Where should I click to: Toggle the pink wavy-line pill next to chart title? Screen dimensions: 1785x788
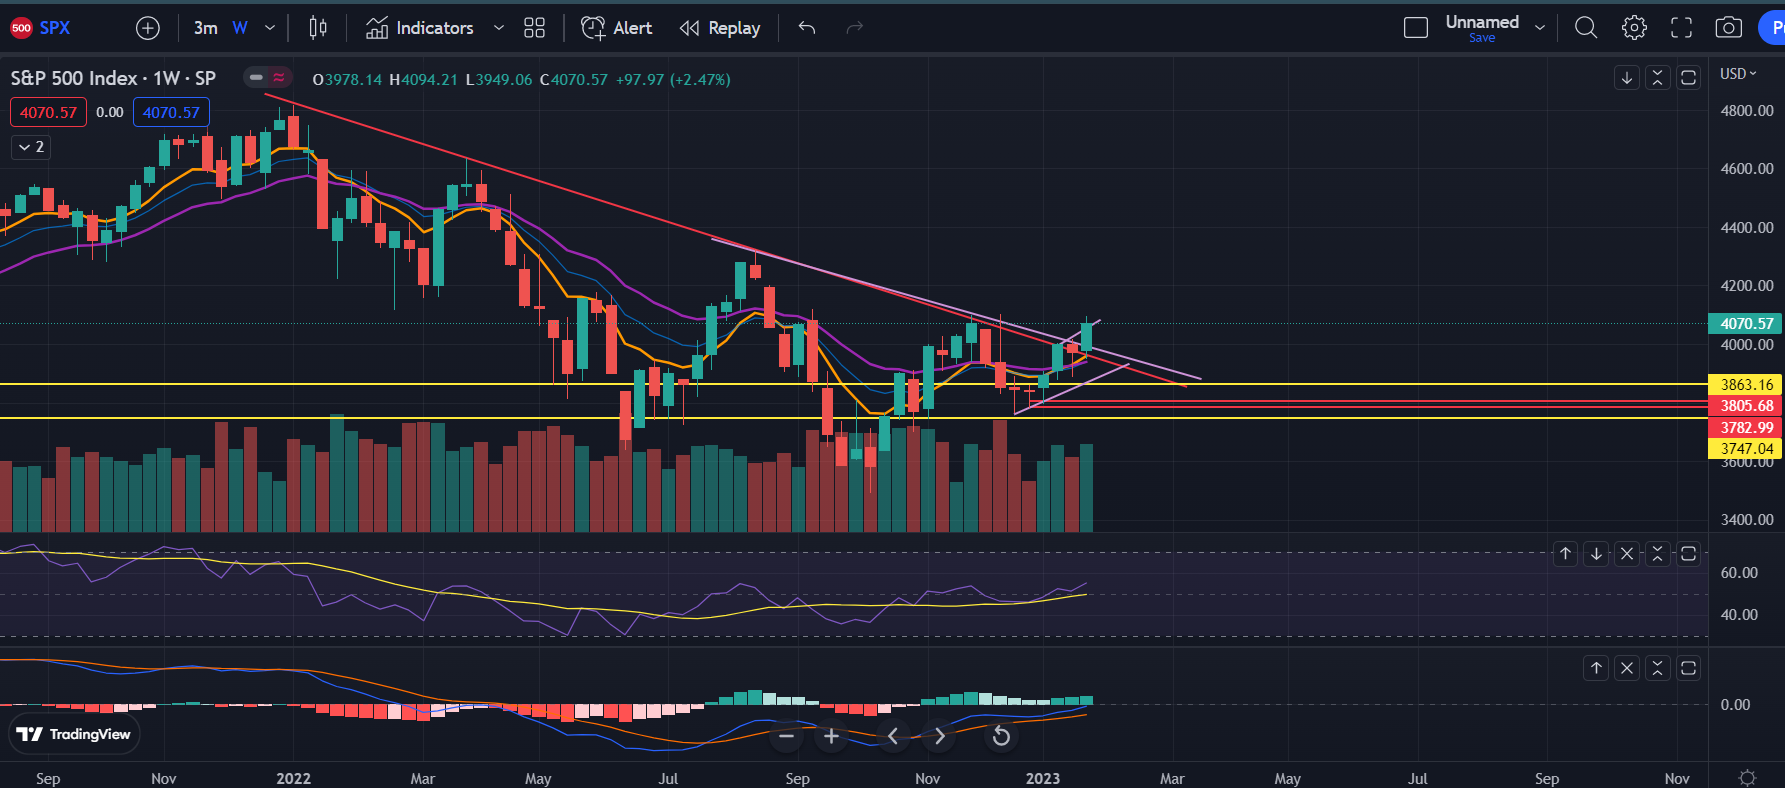tap(279, 77)
